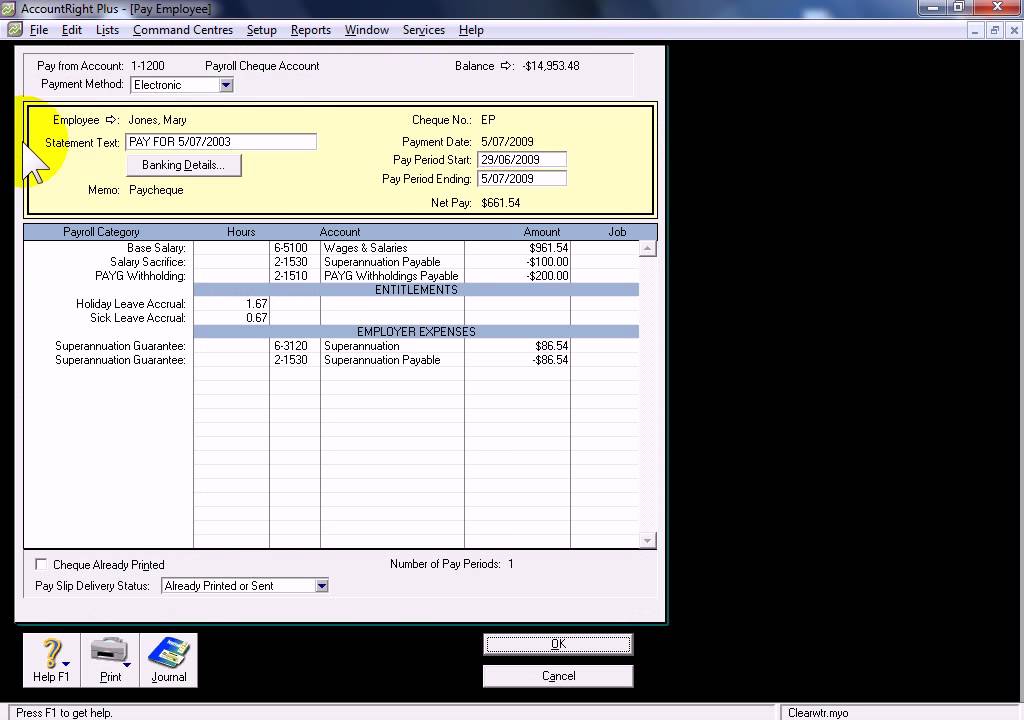The height and width of the screenshot is (720, 1024).
Task: Click Holiday Leave Accrual hours 1.67
Action: [x=257, y=304]
